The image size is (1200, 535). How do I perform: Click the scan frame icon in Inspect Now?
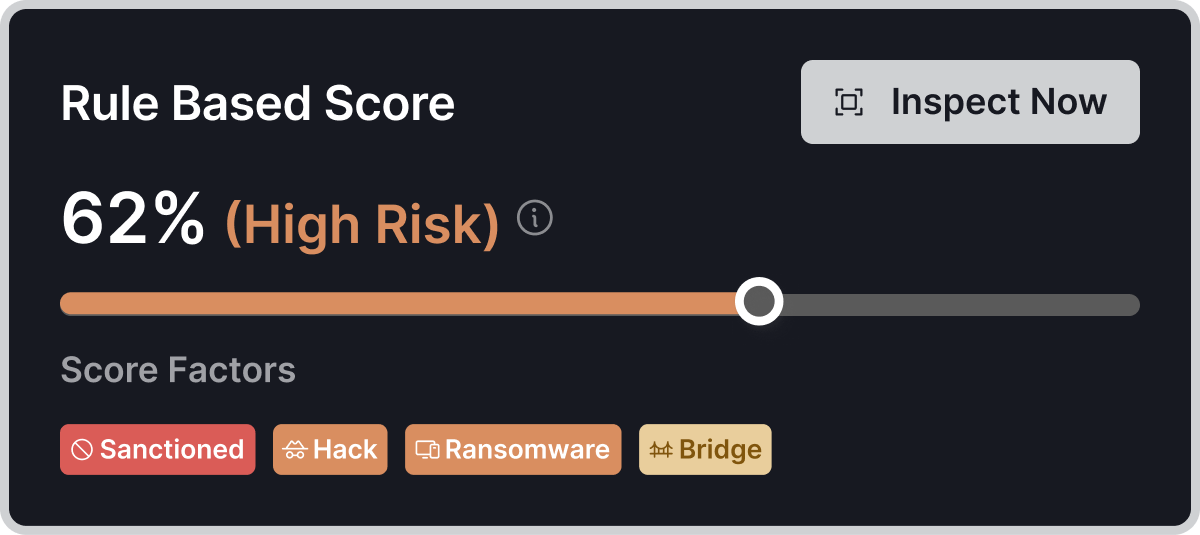pos(849,102)
